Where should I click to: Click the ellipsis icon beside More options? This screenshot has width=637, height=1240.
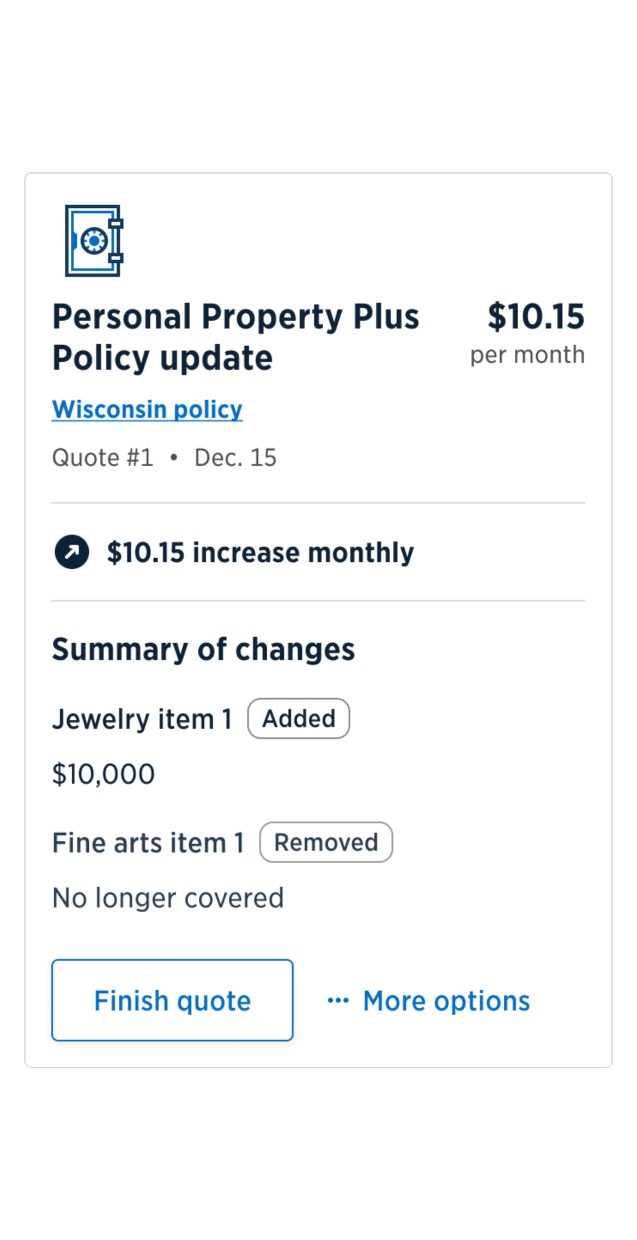[x=338, y=1001]
